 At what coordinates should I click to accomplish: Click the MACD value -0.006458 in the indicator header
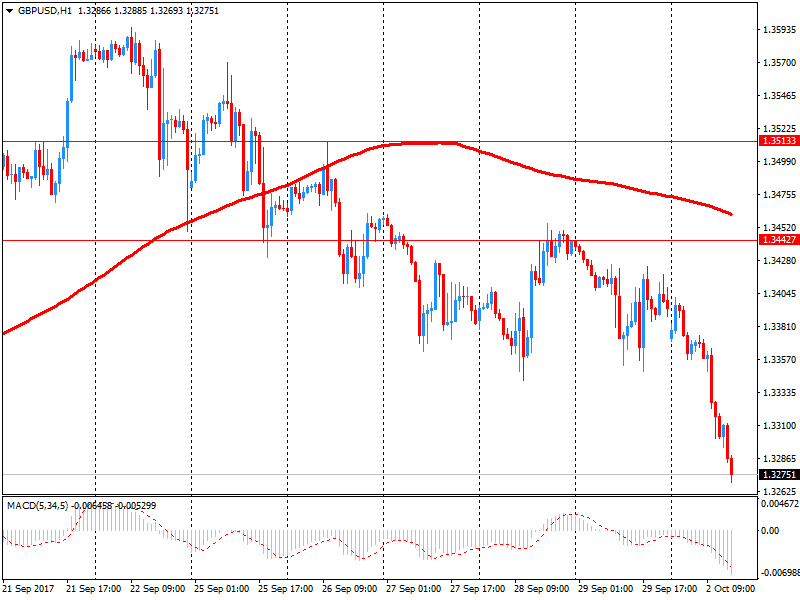pyautogui.click(x=91, y=506)
